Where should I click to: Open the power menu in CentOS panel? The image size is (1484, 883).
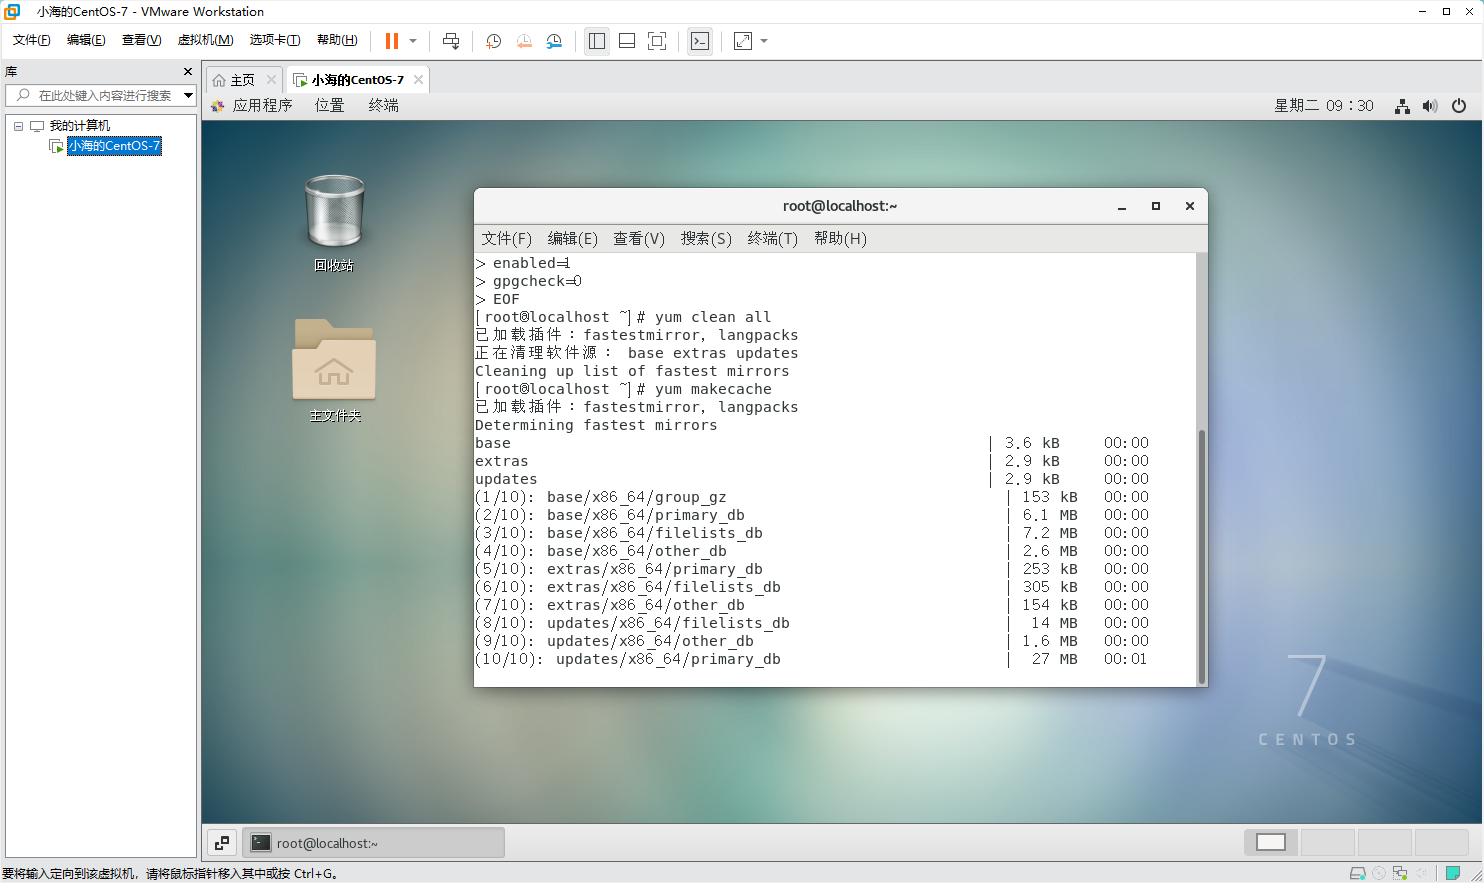click(1459, 106)
